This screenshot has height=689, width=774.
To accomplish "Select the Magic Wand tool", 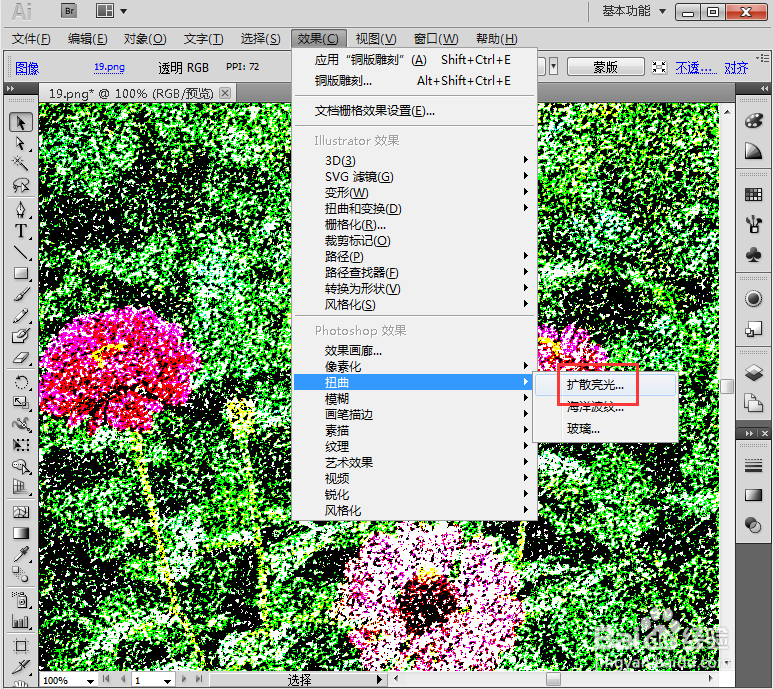I will point(21,163).
